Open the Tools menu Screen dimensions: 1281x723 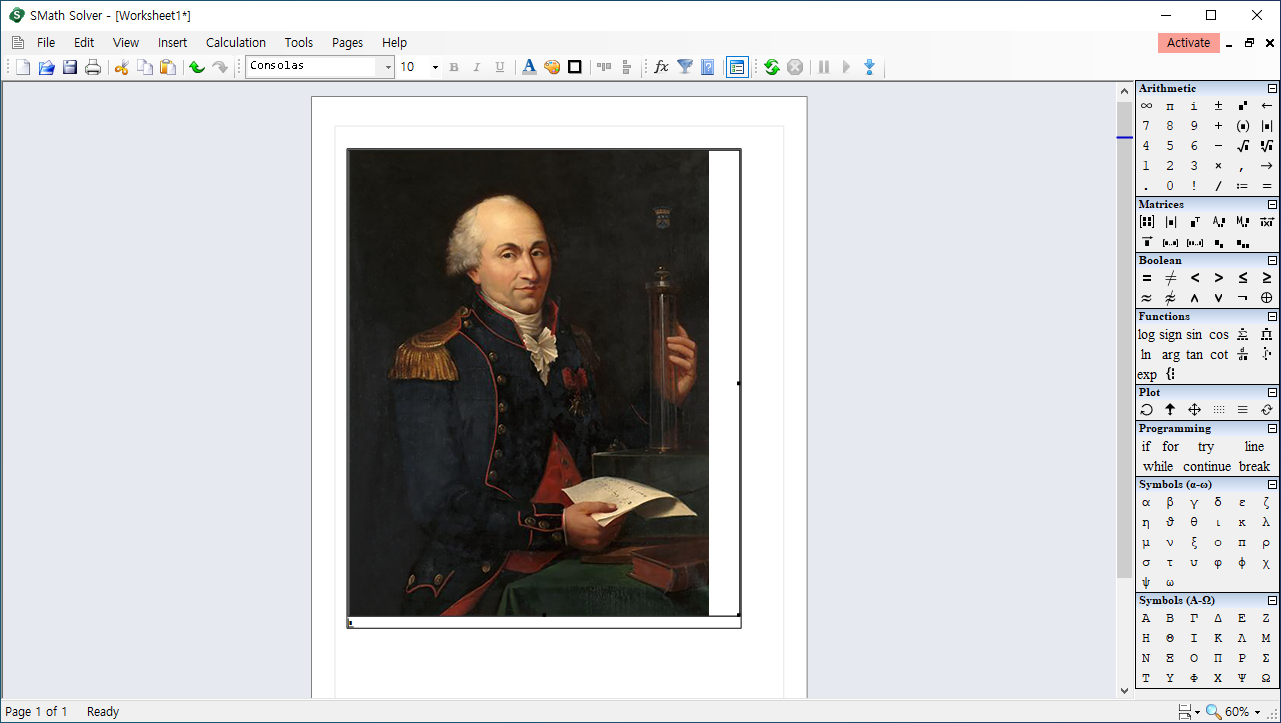[x=299, y=43]
